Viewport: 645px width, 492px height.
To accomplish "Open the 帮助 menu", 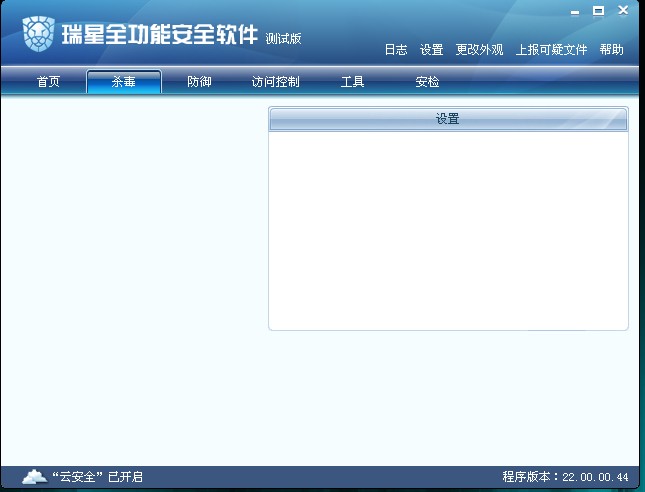I will pos(611,50).
